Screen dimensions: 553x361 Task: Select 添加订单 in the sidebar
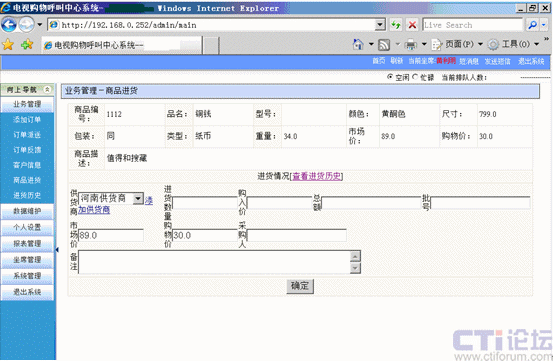[x=27, y=120]
